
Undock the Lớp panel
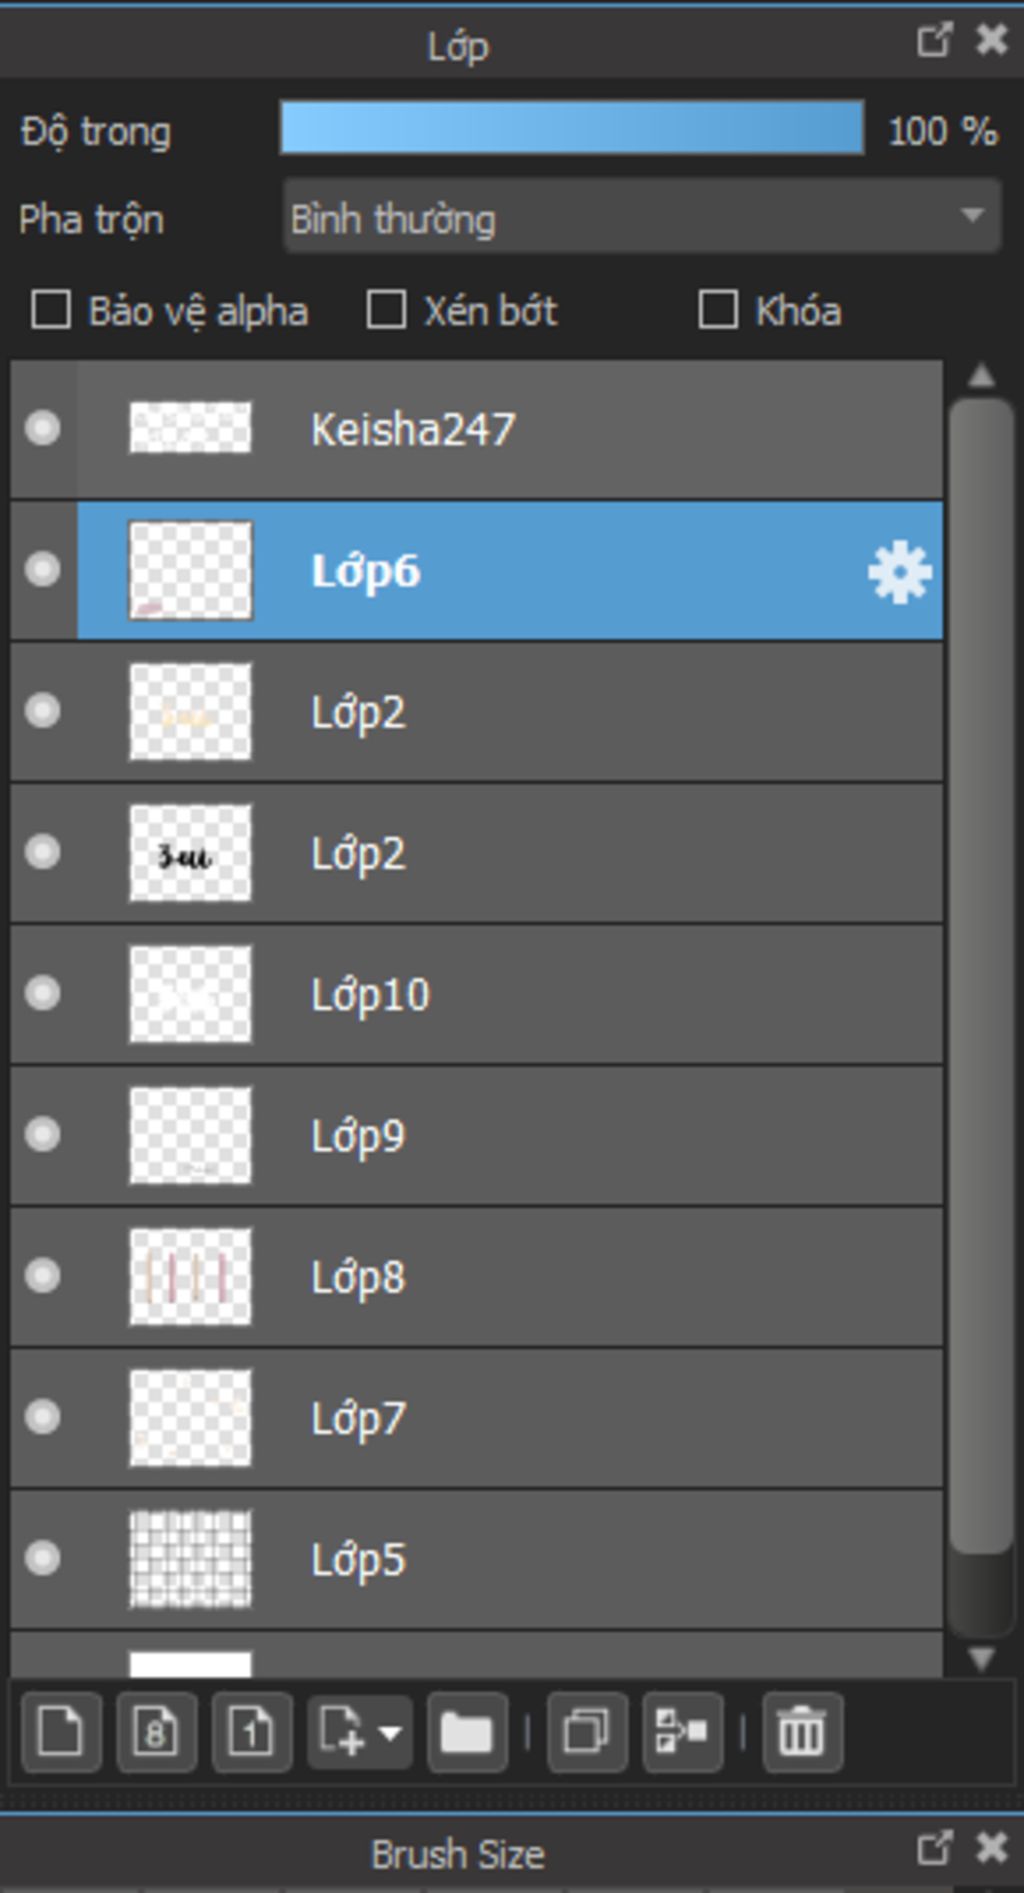(934, 41)
